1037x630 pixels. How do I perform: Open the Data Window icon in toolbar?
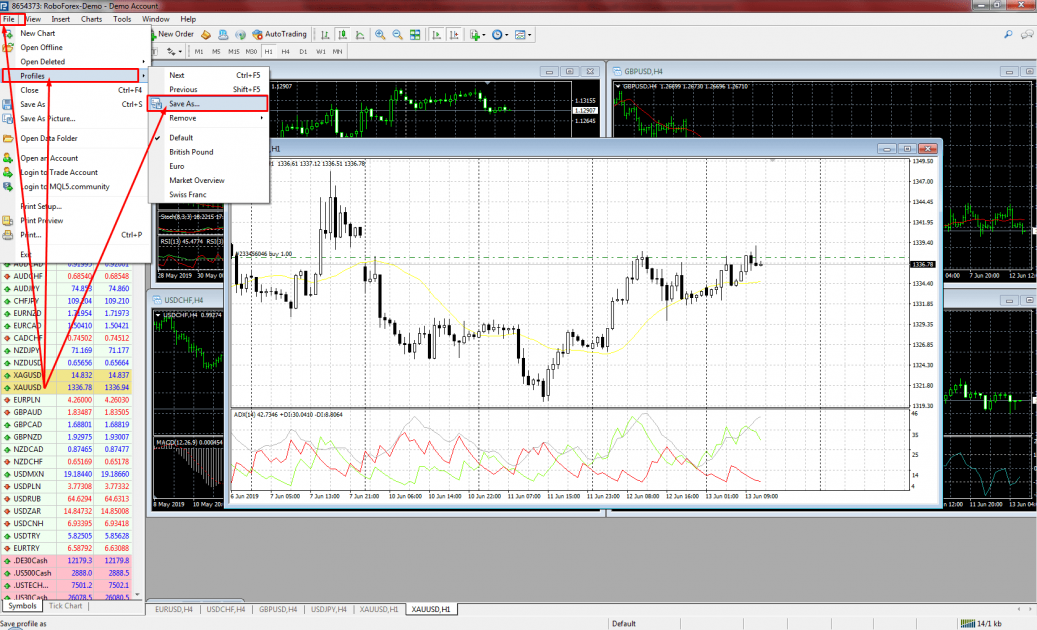tap(223, 34)
